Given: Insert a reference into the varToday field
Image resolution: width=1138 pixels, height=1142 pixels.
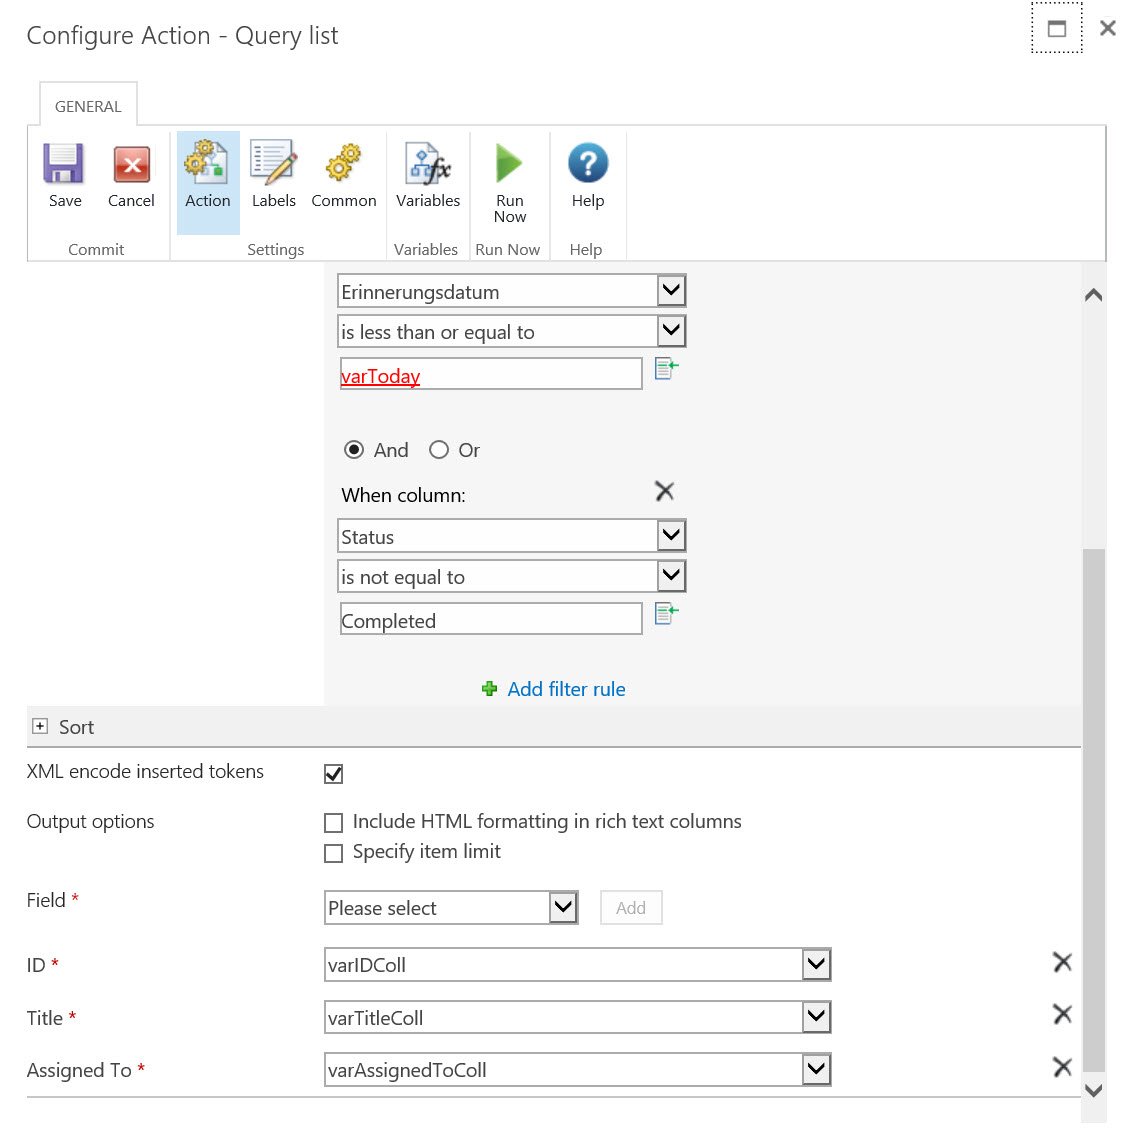Looking at the screenshot, I should point(666,368).
